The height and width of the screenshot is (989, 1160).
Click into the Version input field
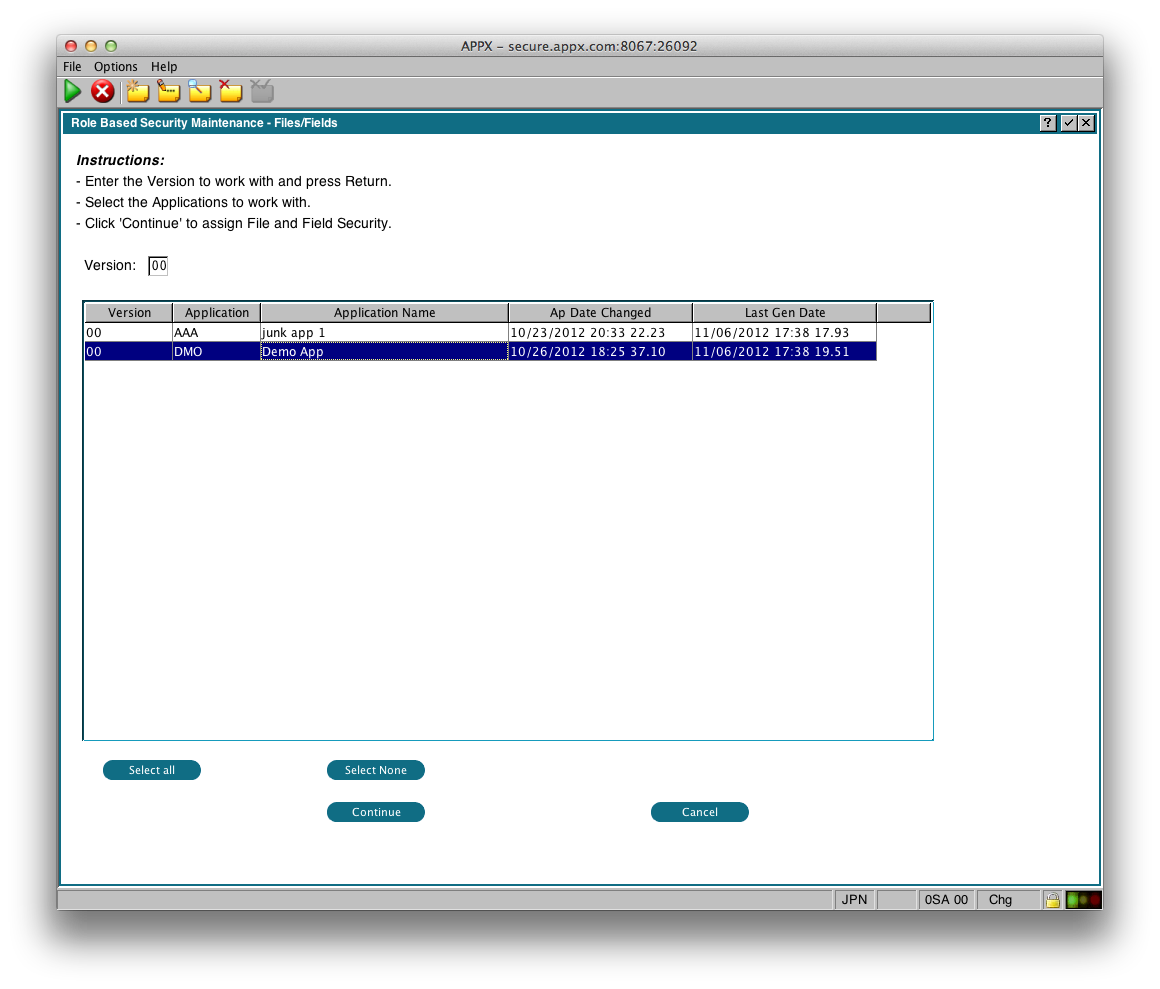pos(158,266)
